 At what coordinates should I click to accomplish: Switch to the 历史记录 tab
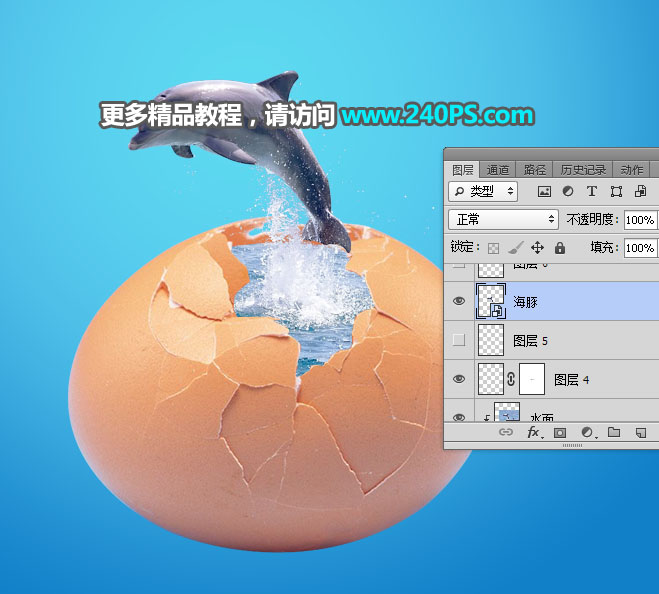tap(583, 170)
